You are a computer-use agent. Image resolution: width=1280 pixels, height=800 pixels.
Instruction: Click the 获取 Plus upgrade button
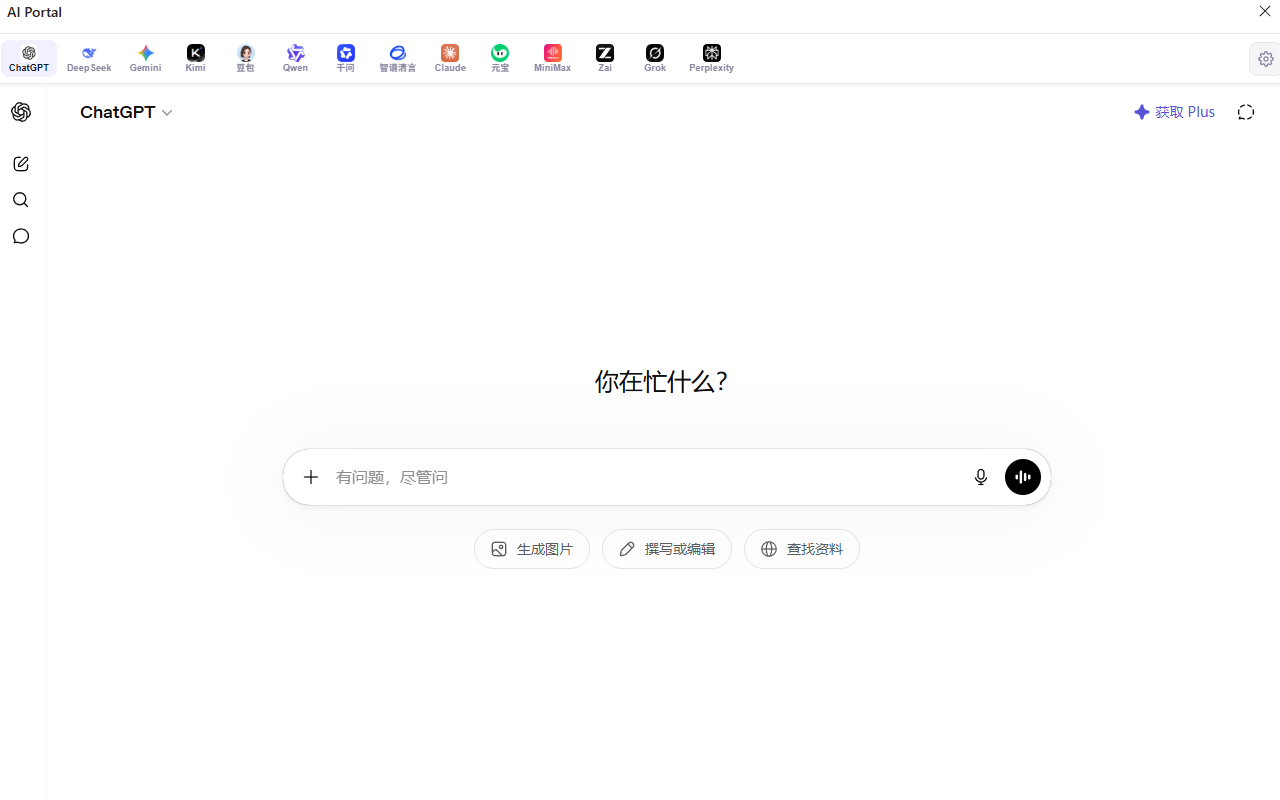pos(1174,112)
